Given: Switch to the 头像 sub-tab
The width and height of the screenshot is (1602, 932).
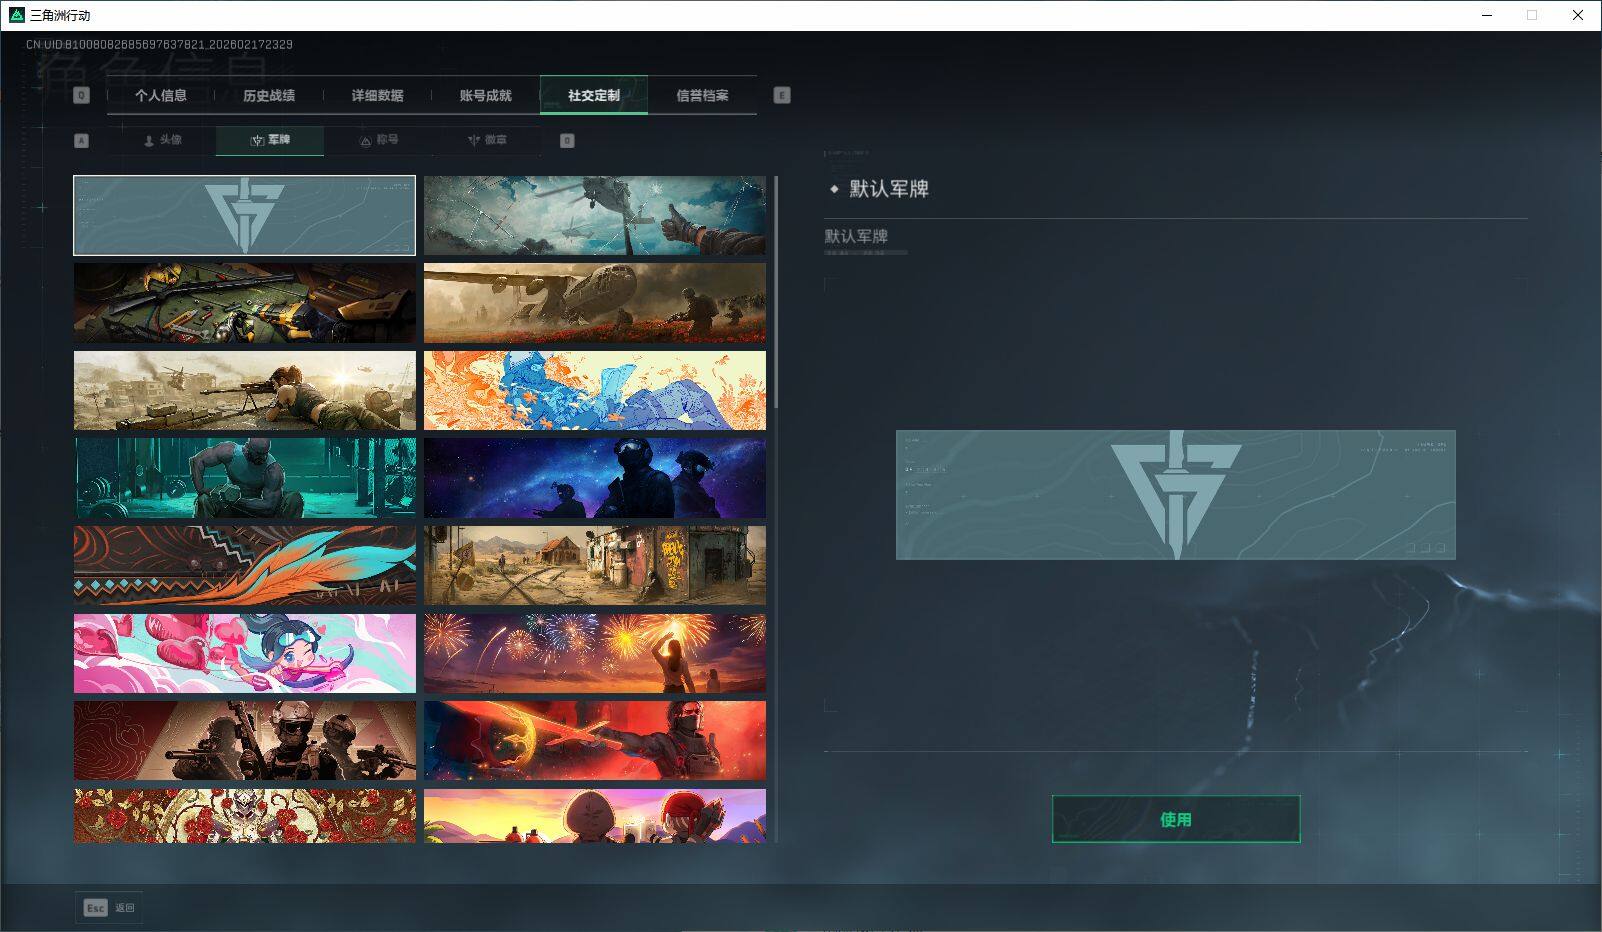Looking at the screenshot, I should coord(162,141).
